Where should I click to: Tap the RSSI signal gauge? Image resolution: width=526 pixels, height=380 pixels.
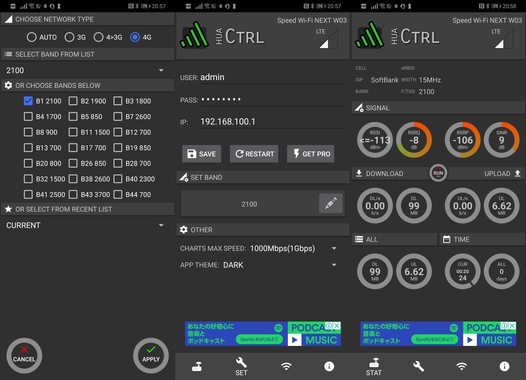click(x=375, y=140)
